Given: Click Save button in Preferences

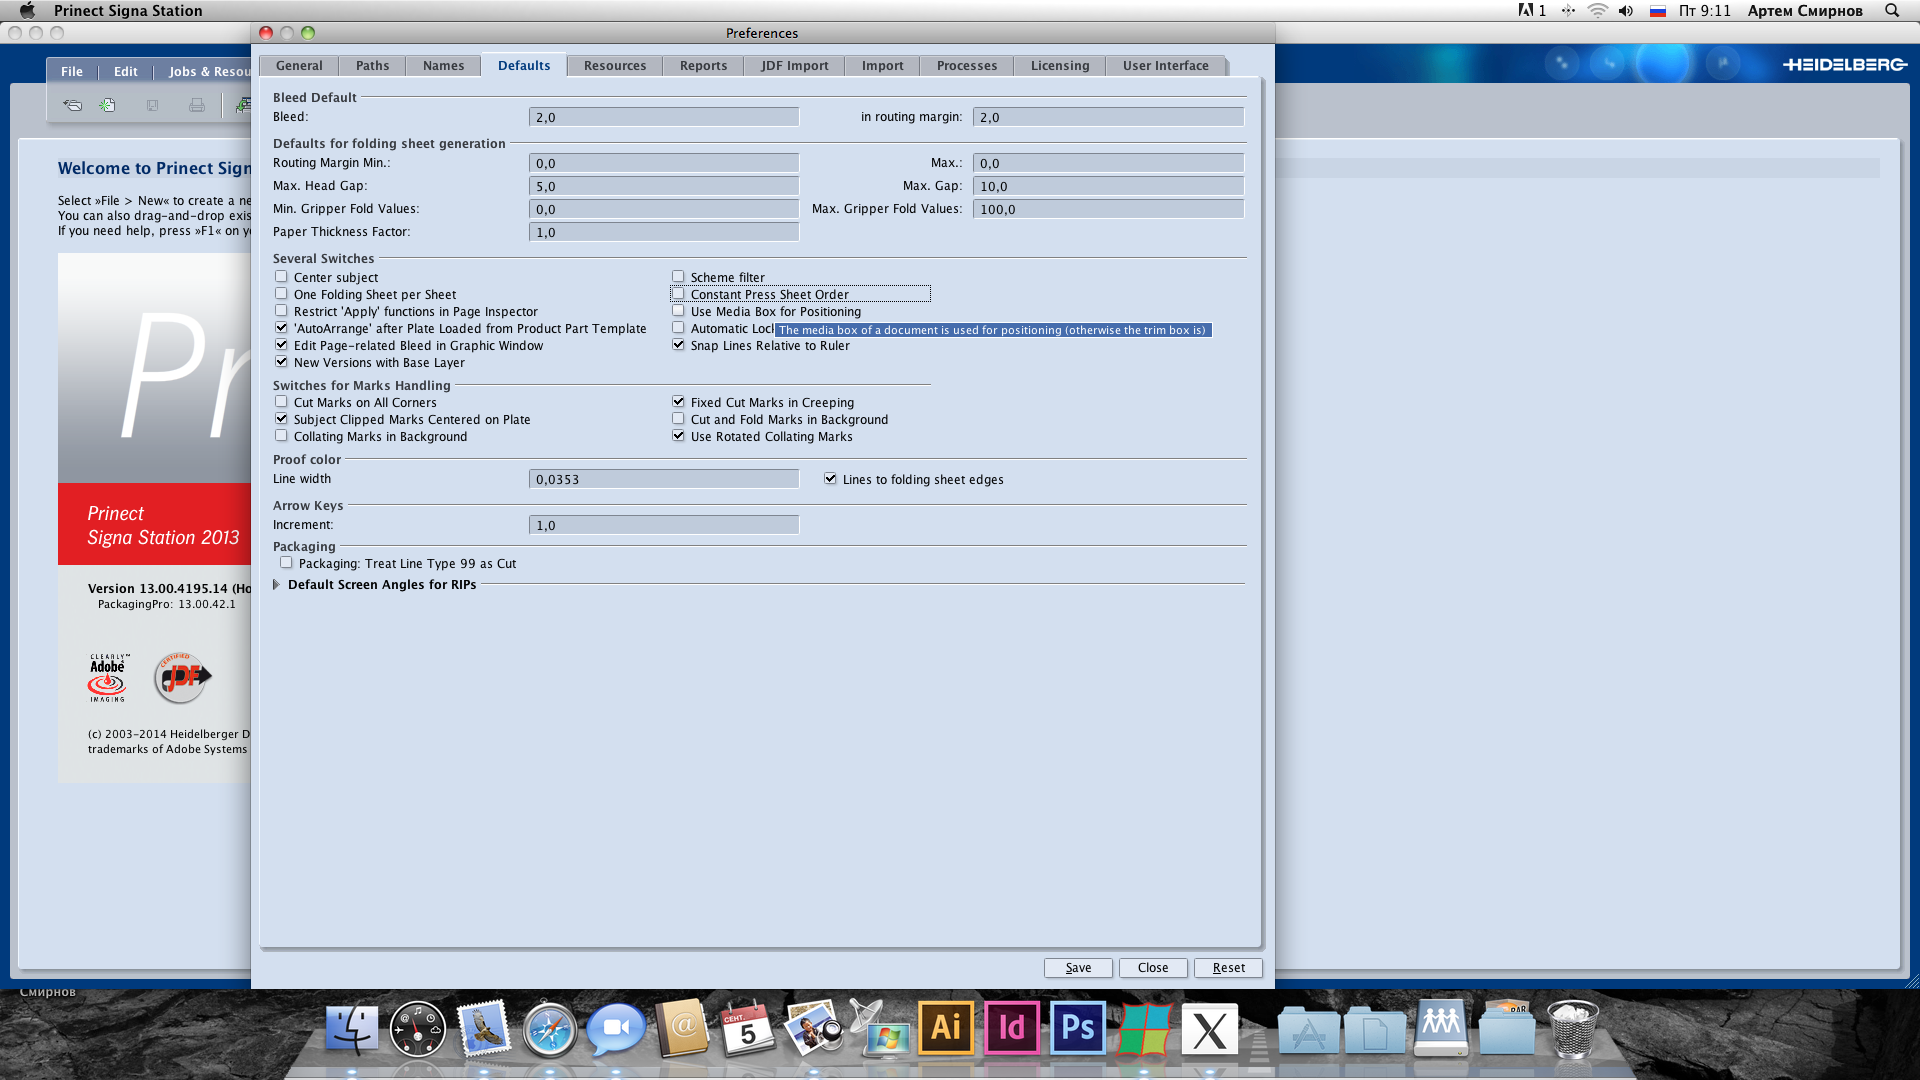Looking at the screenshot, I should (1078, 968).
